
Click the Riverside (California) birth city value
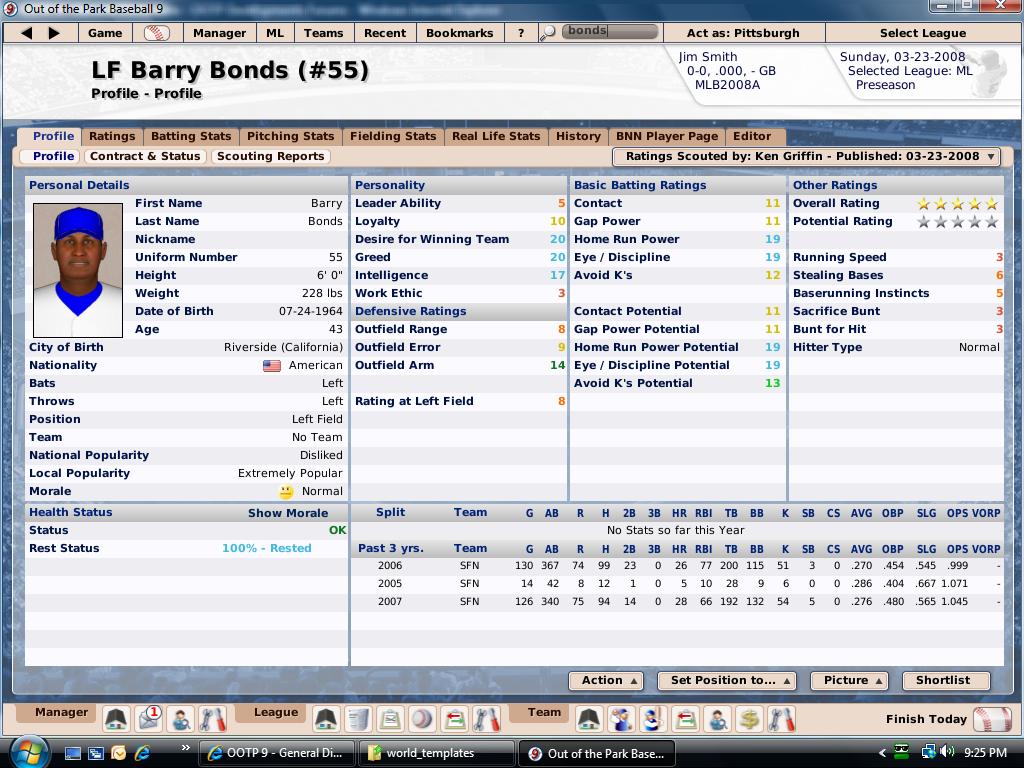tap(283, 347)
